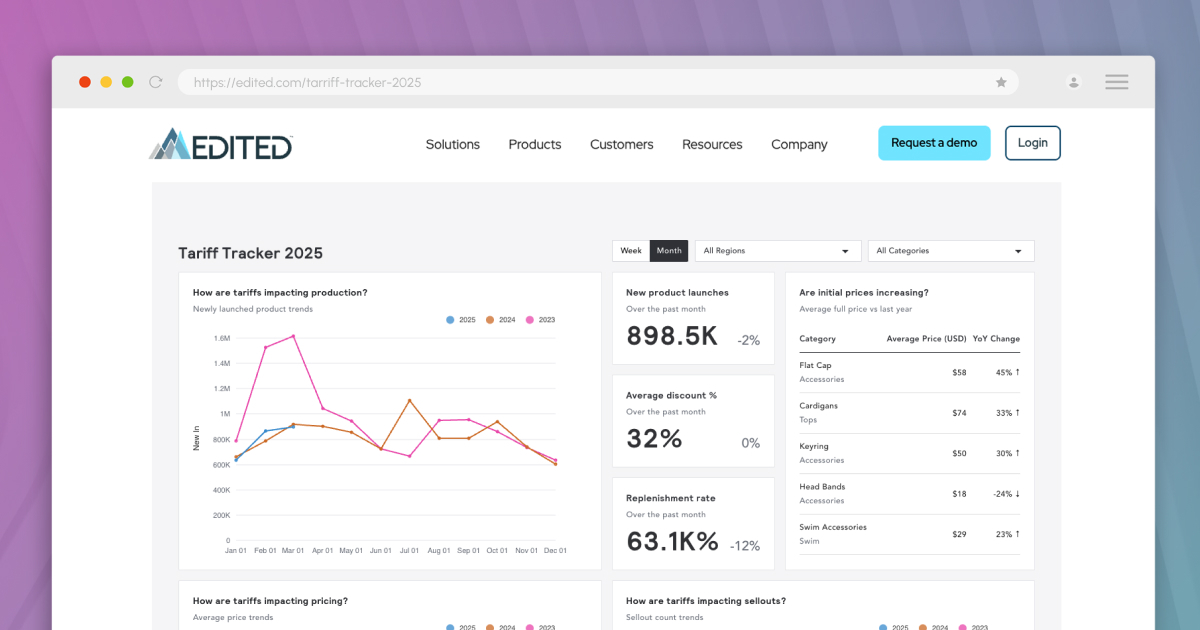
Task: Click the 33% YoY change for Cardigans
Action: click(1008, 413)
